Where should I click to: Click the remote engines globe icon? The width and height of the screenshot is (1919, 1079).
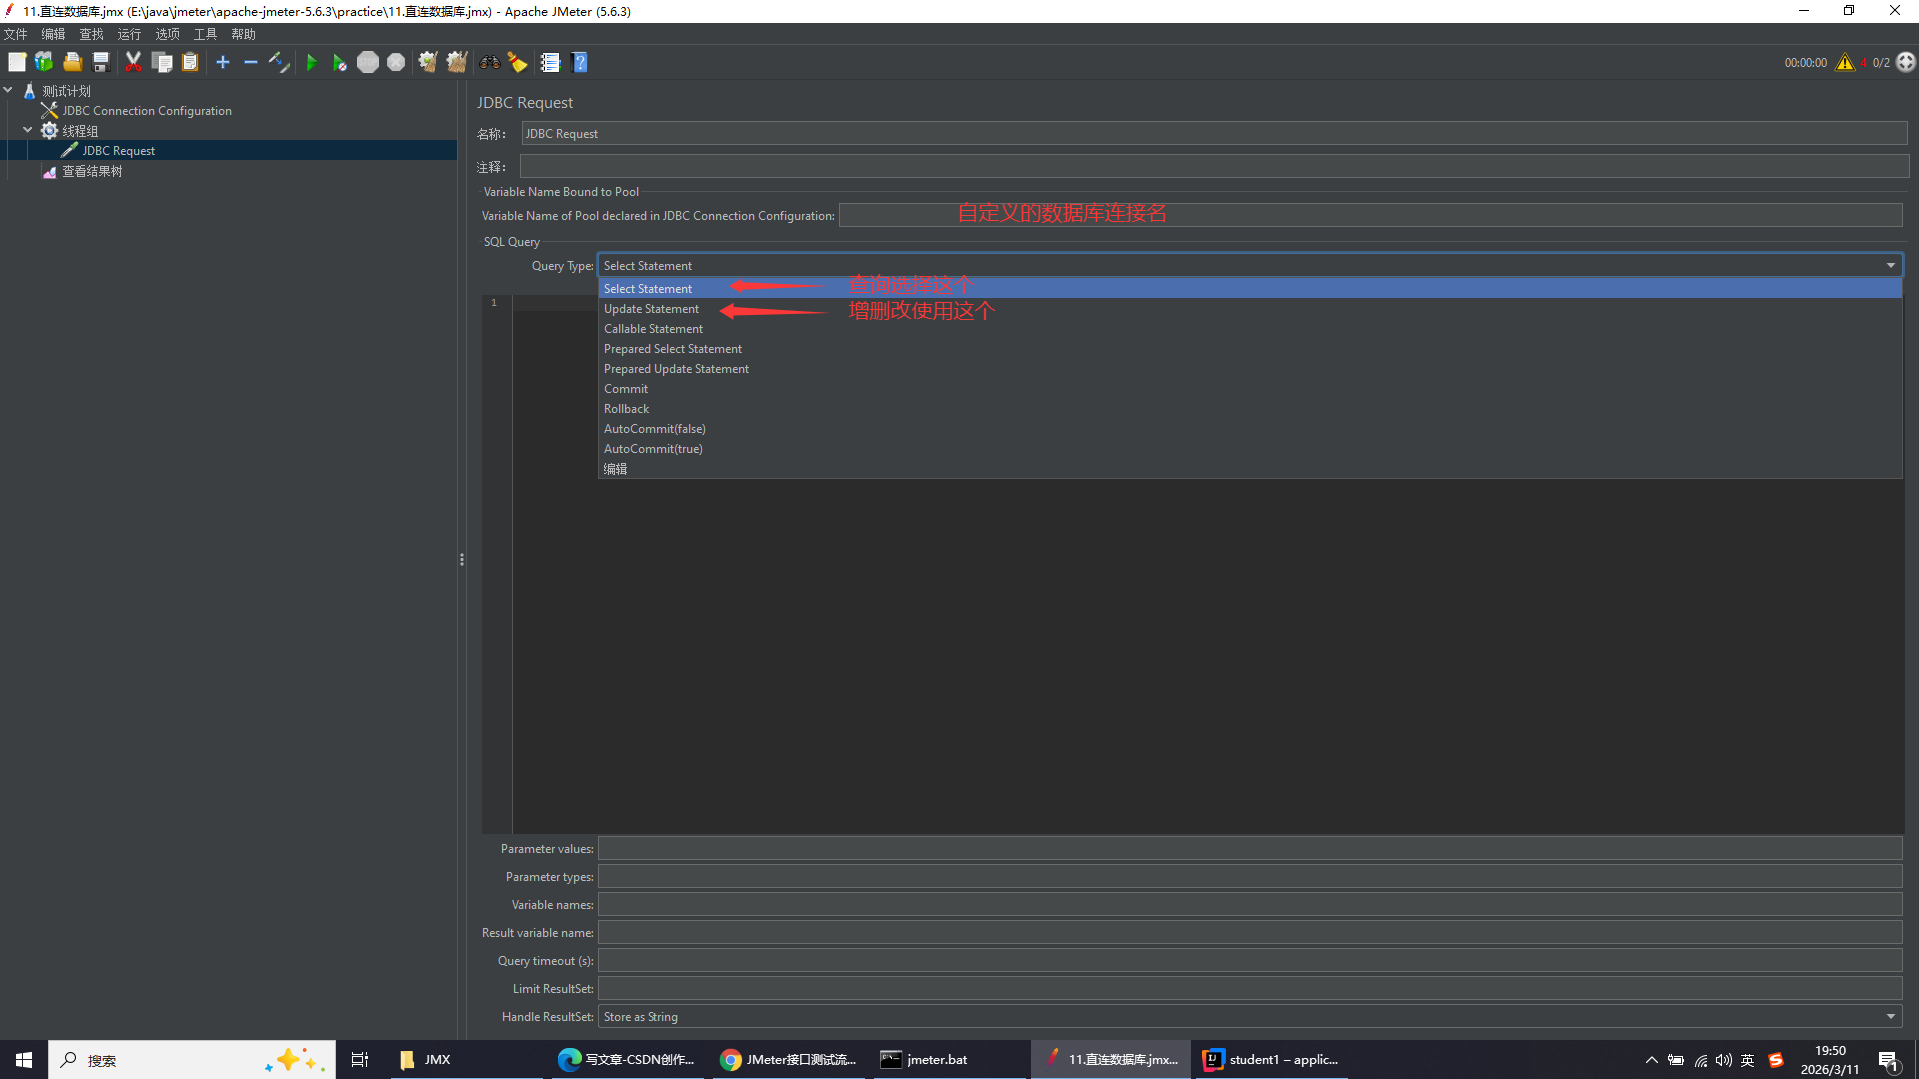point(1906,62)
